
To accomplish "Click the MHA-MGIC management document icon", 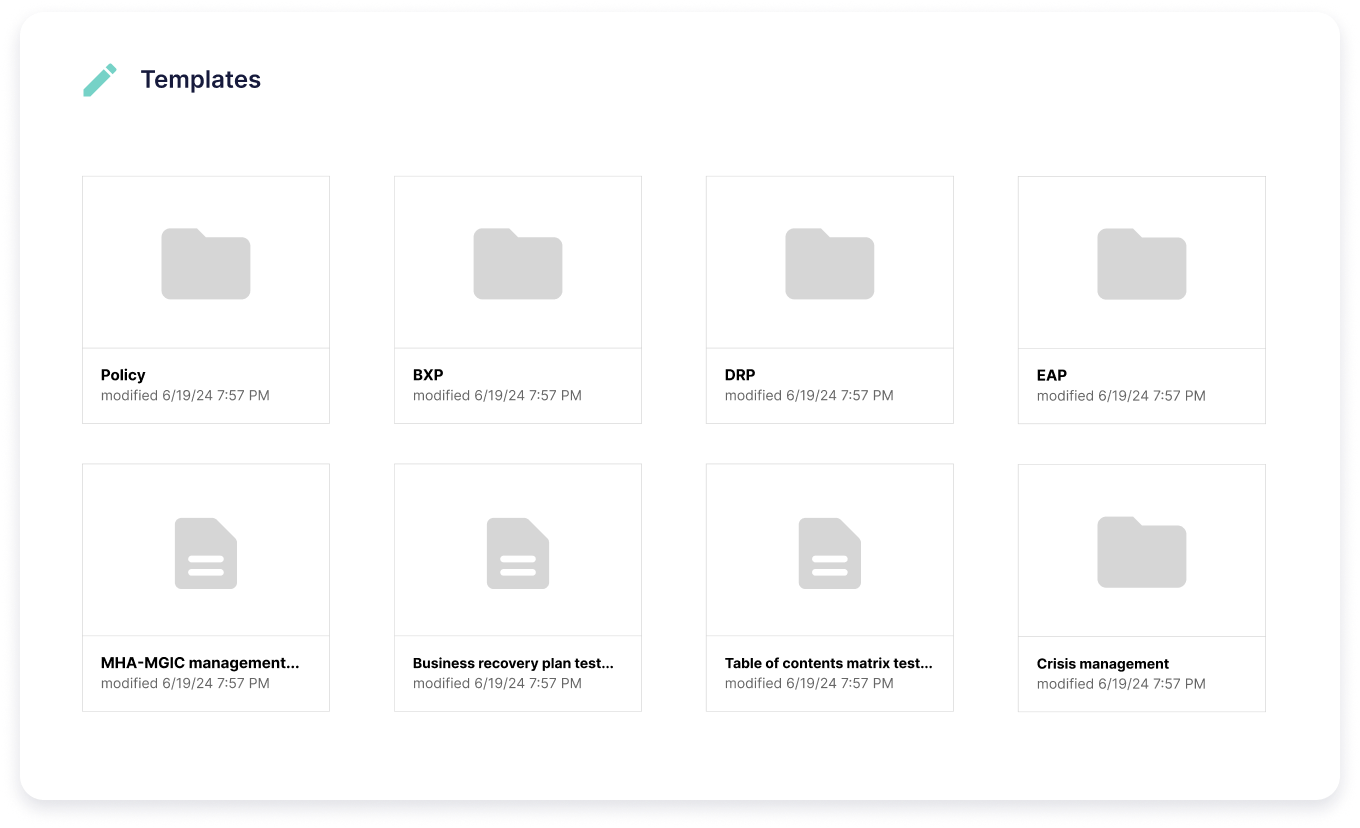I will 206,552.
